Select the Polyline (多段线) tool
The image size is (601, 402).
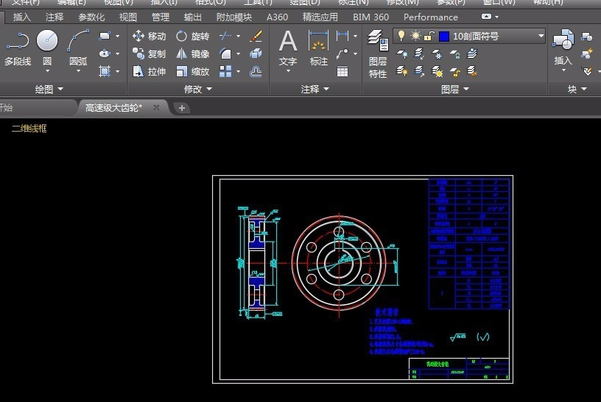click(x=18, y=48)
